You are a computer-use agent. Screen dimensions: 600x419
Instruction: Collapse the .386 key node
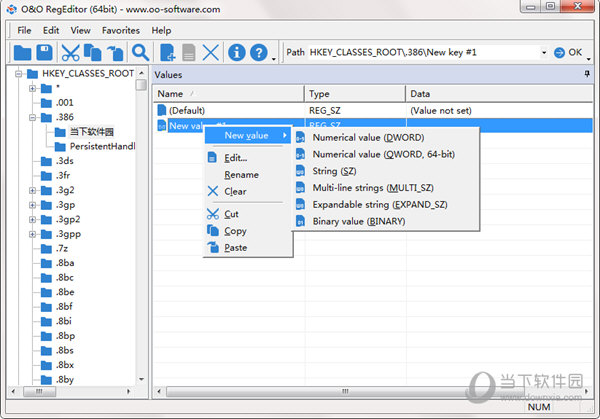33,117
